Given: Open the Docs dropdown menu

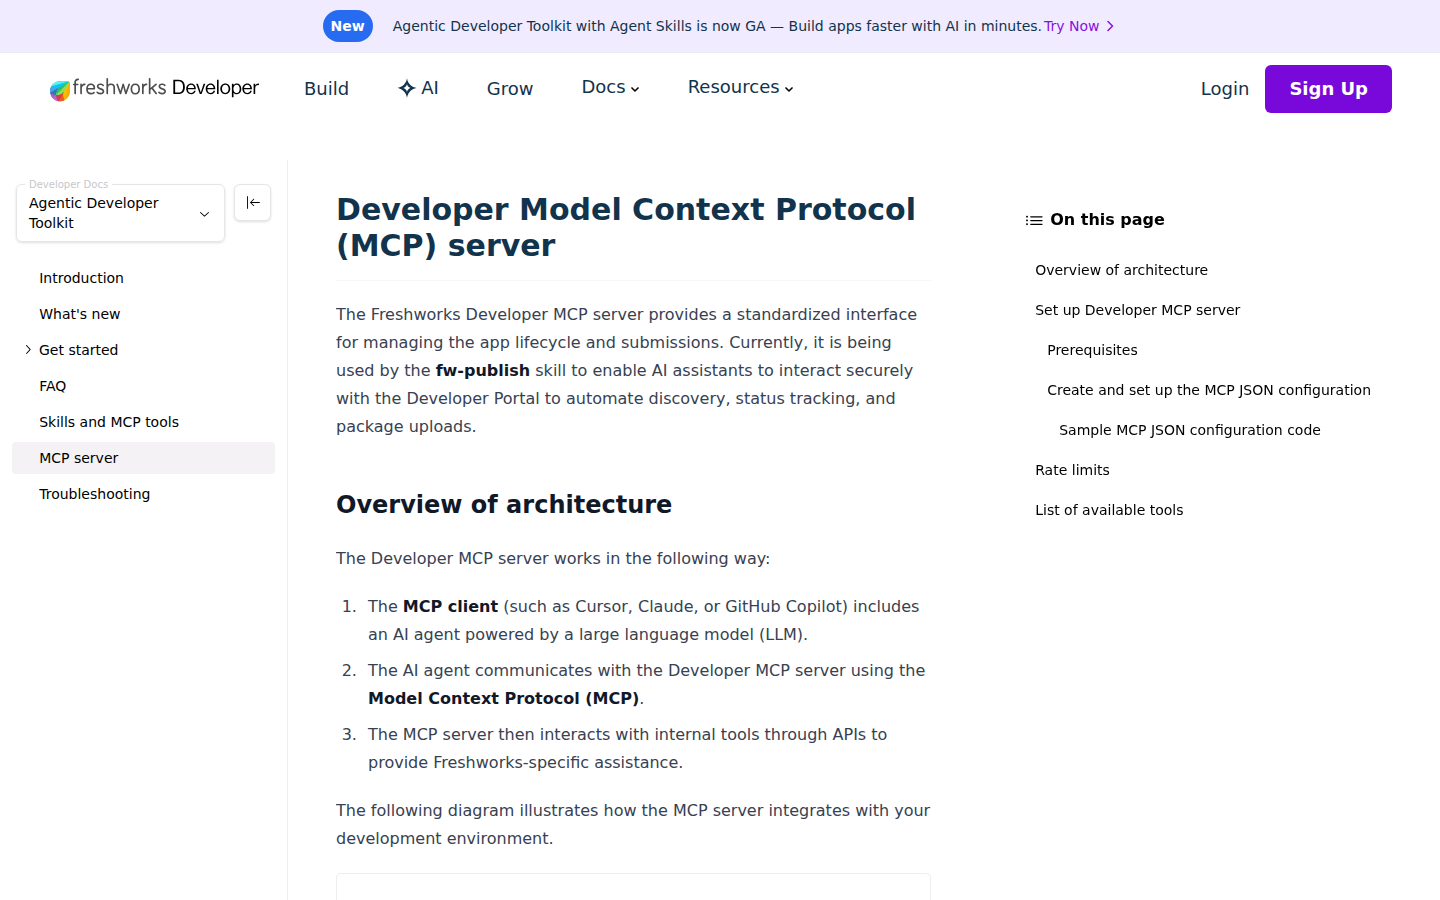Looking at the screenshot, I should [x=610, y=87].
